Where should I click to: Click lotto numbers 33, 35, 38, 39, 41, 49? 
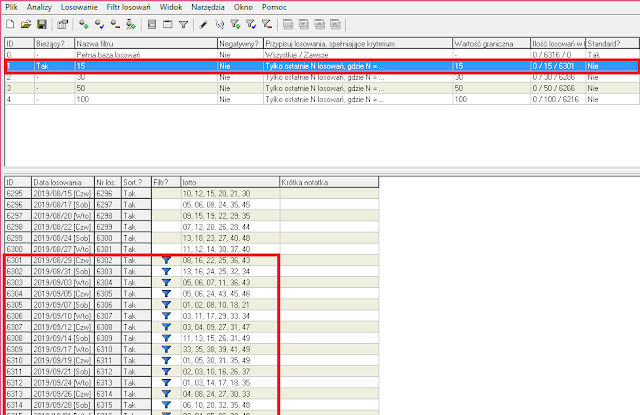(230, 349)
